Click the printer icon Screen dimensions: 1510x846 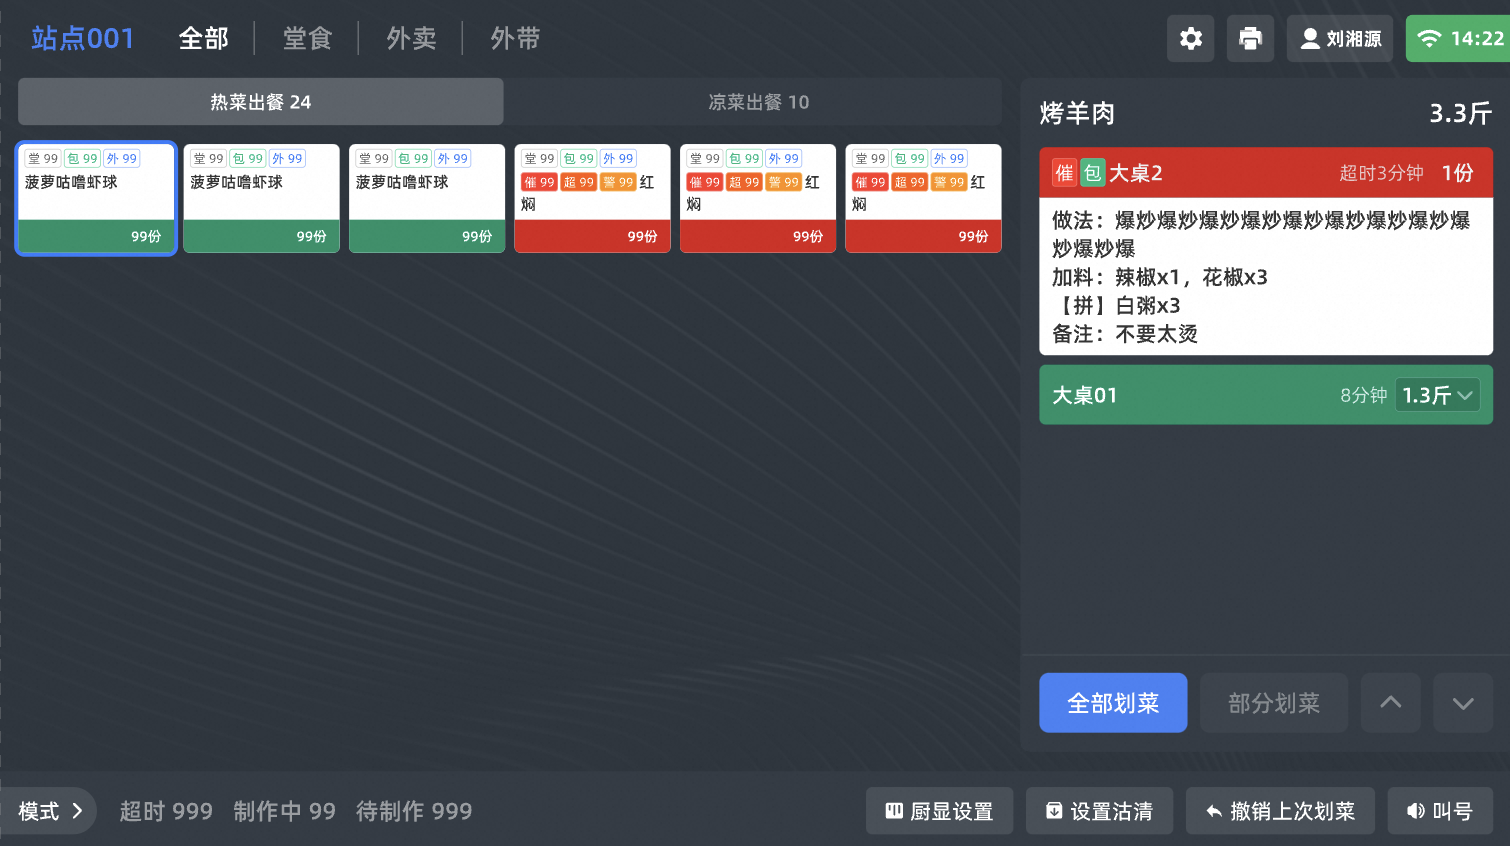[1250, 39]
